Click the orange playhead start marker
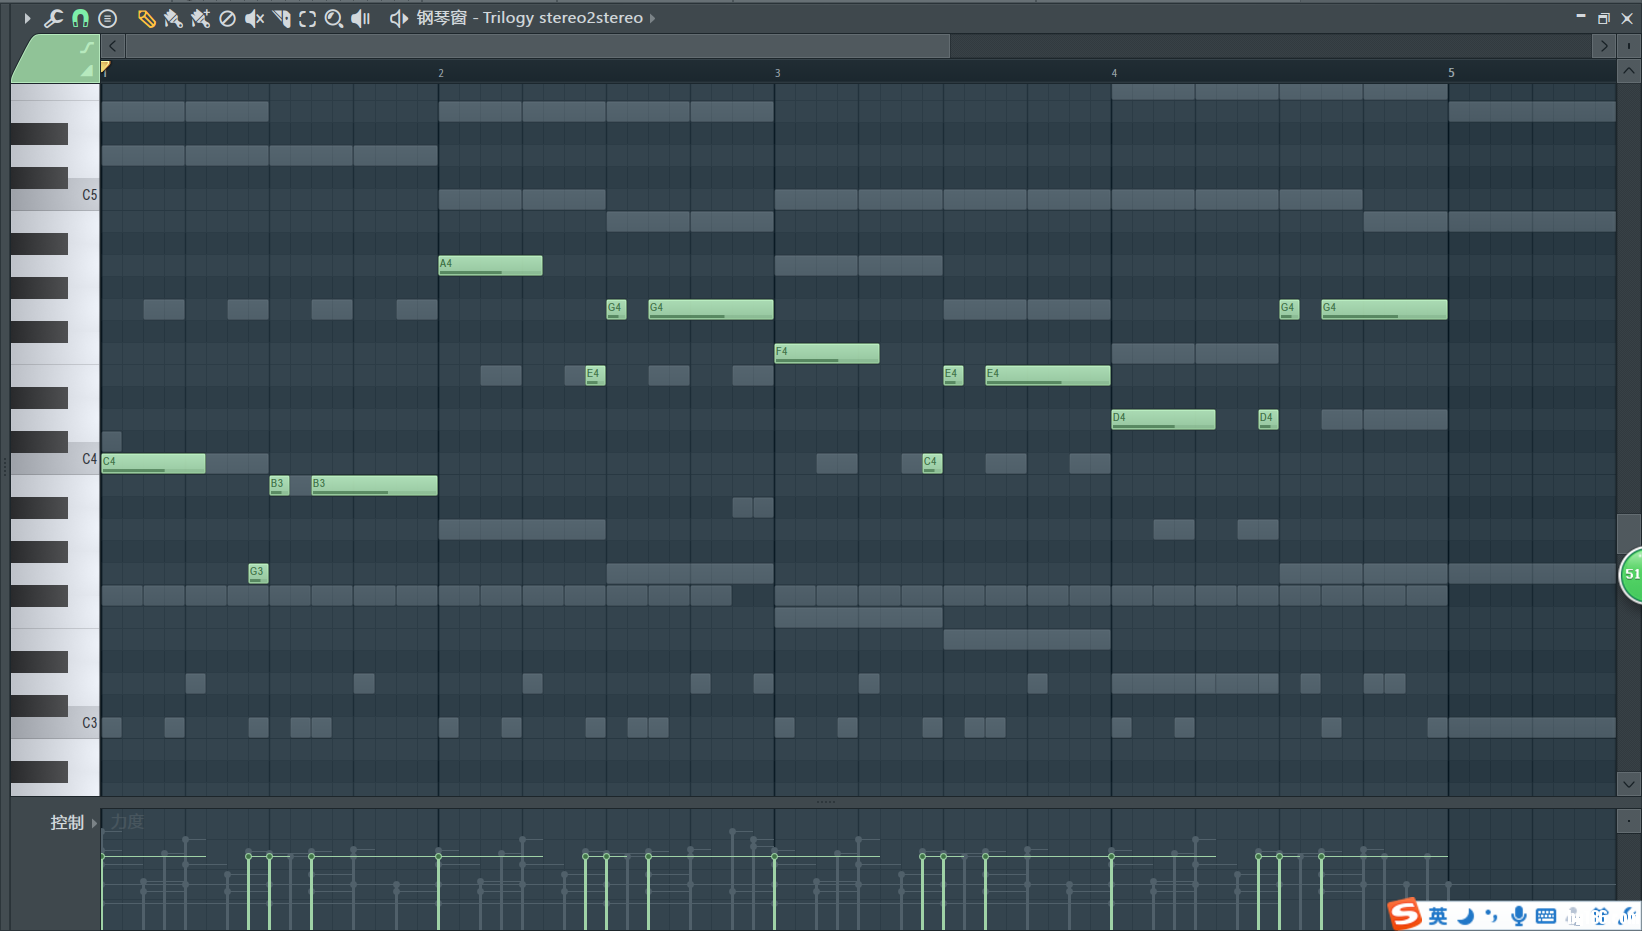The image size is (1642, 931). (105, 67)
